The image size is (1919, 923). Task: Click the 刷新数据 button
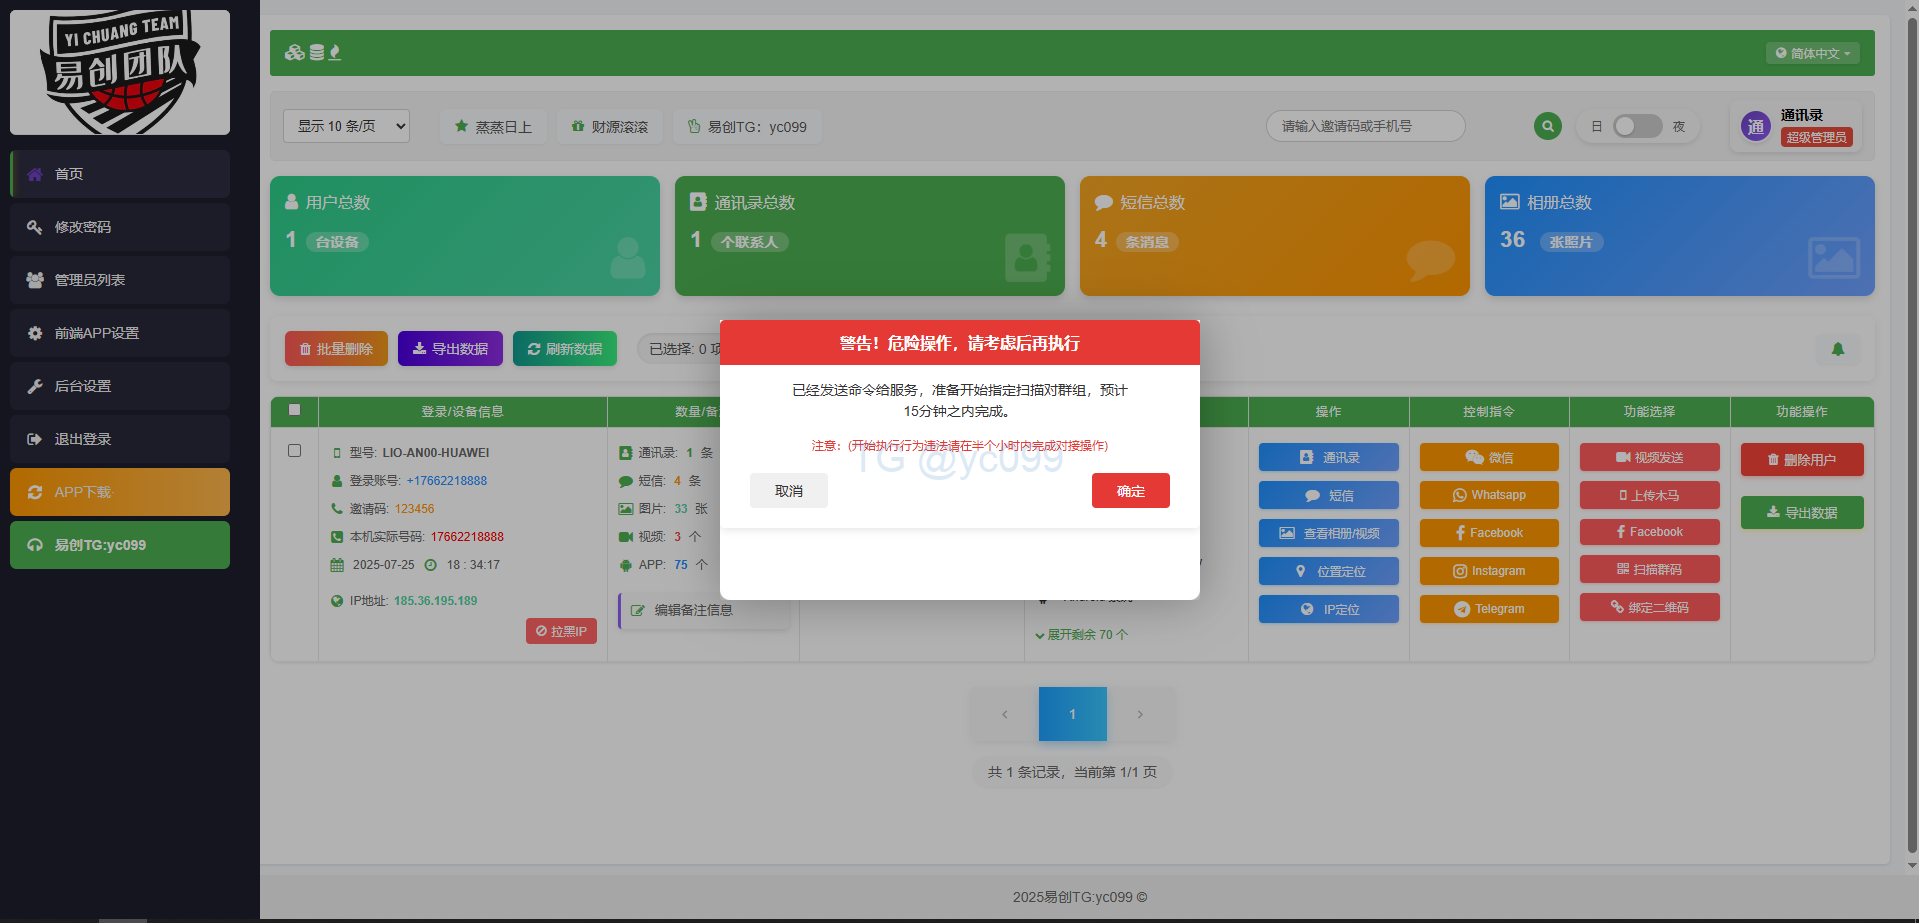click(x=565, y=349)
